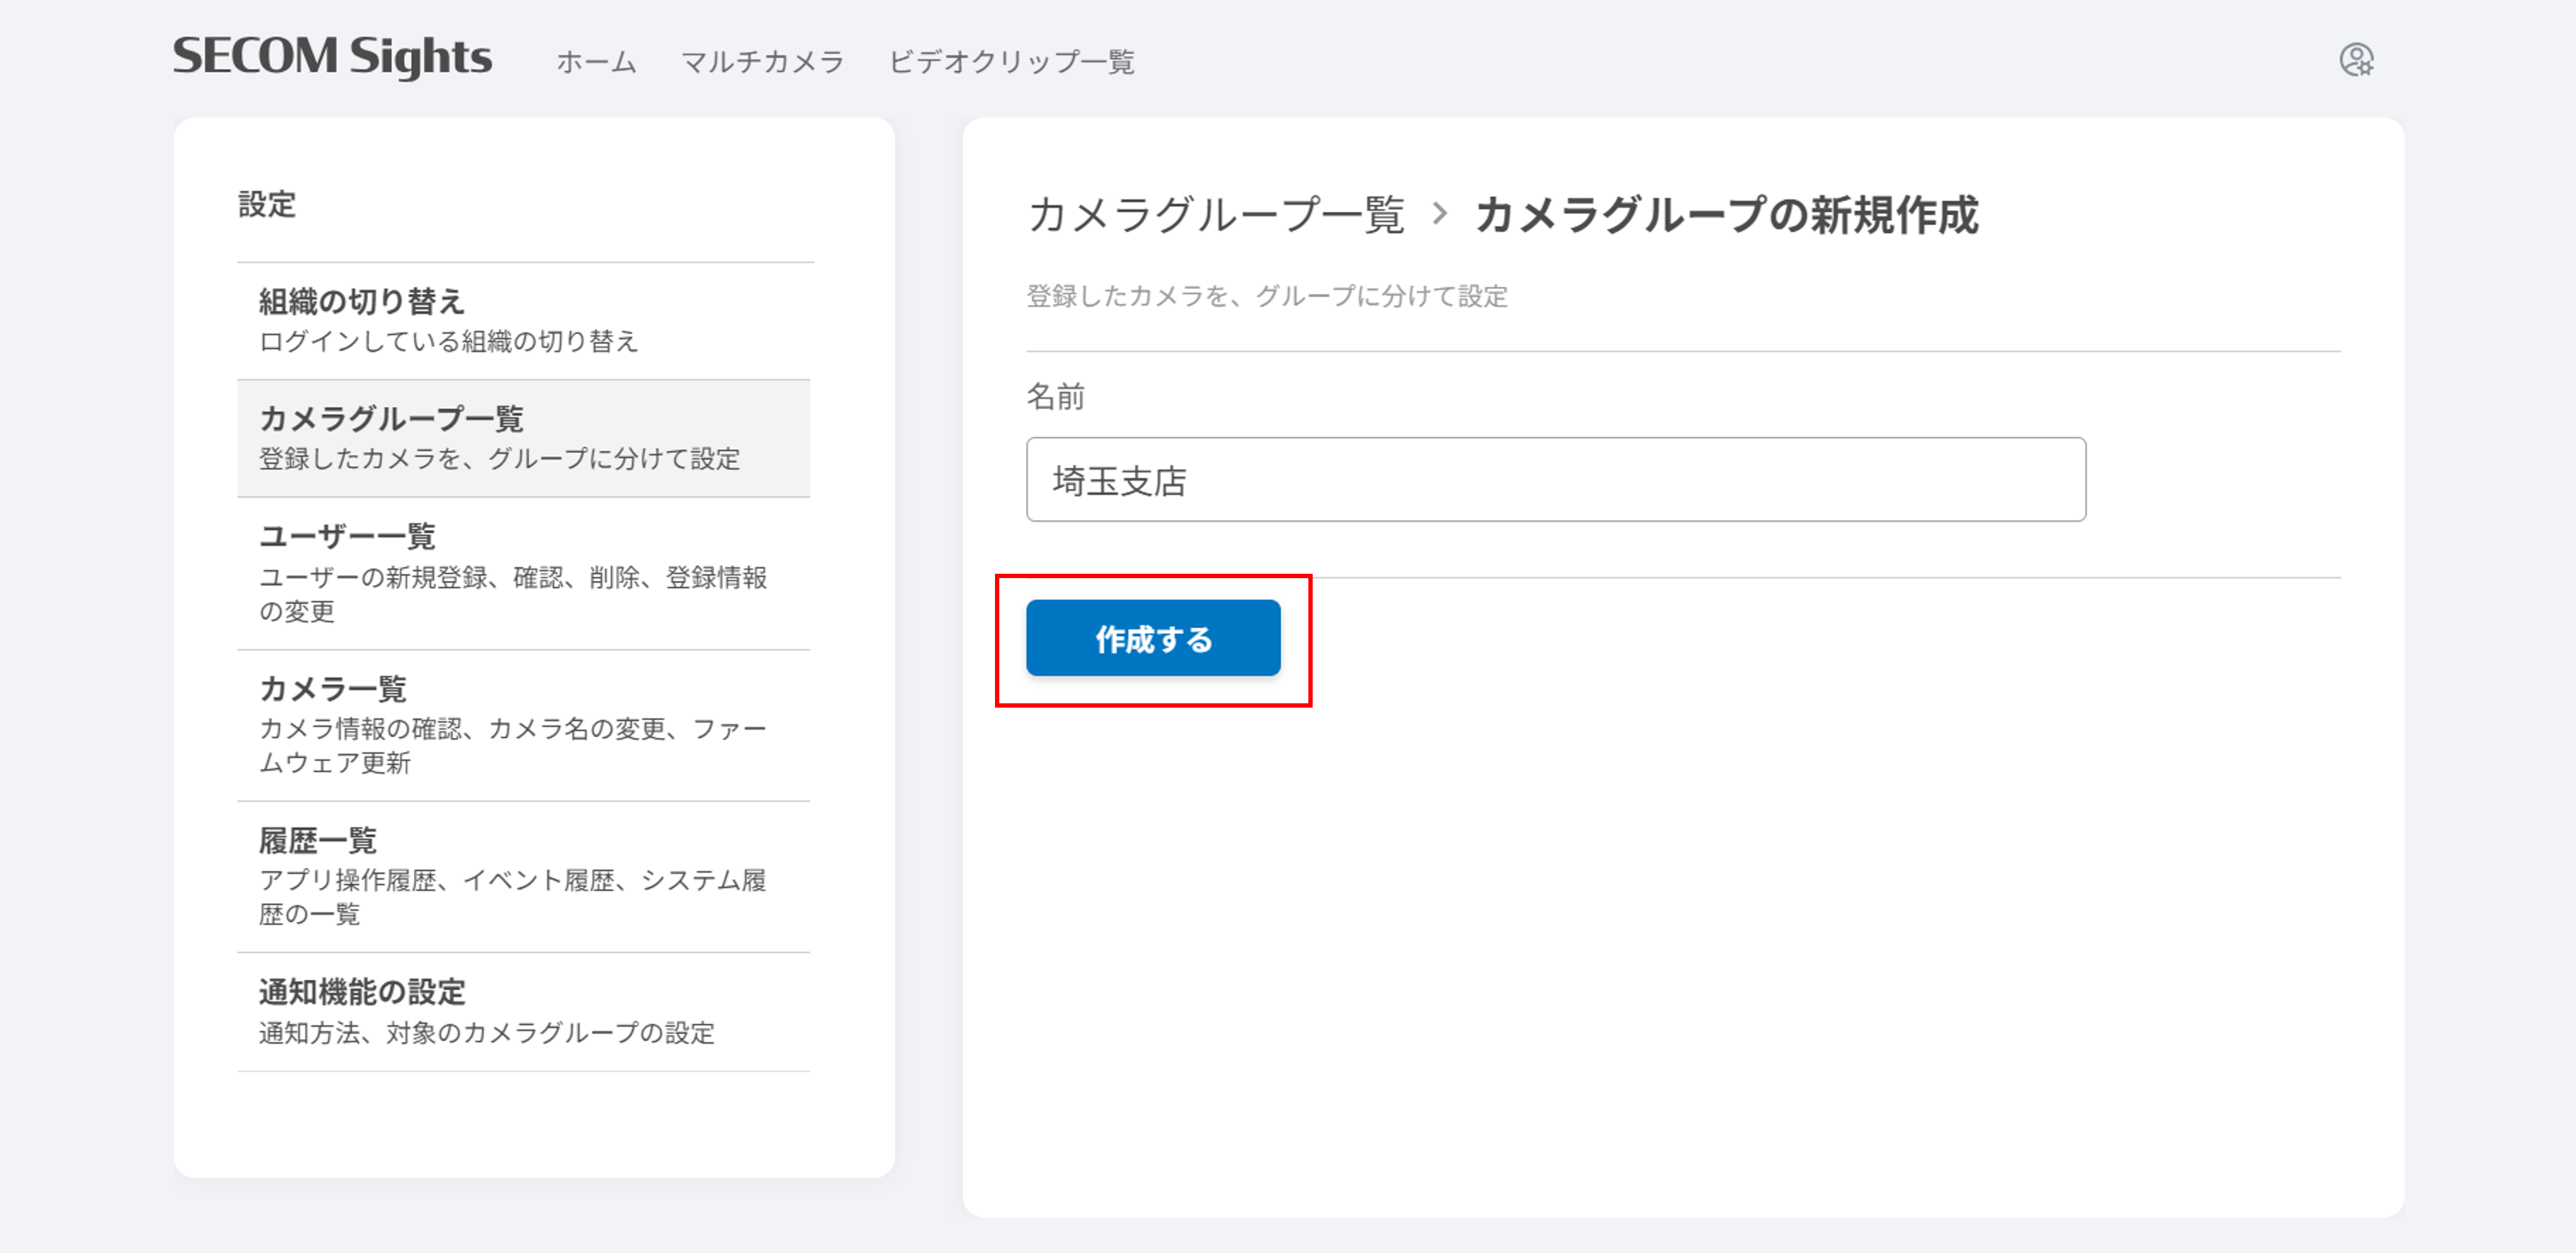
Task: Select 組織の切り替え in settings sidebar
Action: coord(524,321)
